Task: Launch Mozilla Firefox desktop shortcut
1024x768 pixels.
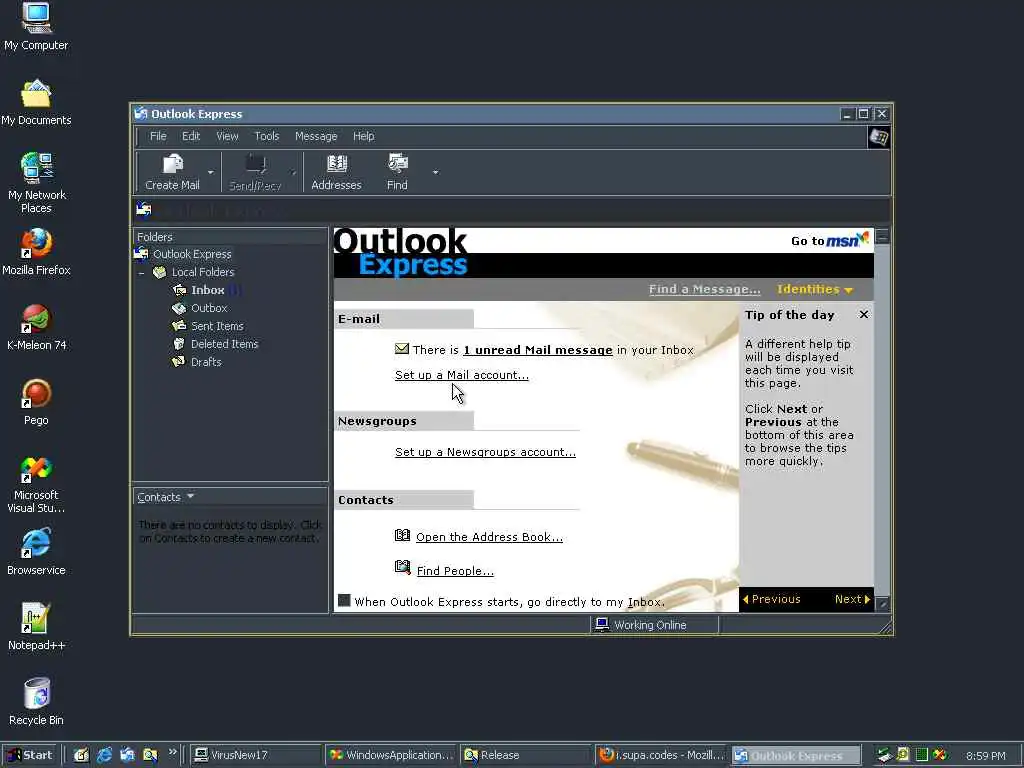Action: click(36, 252)
